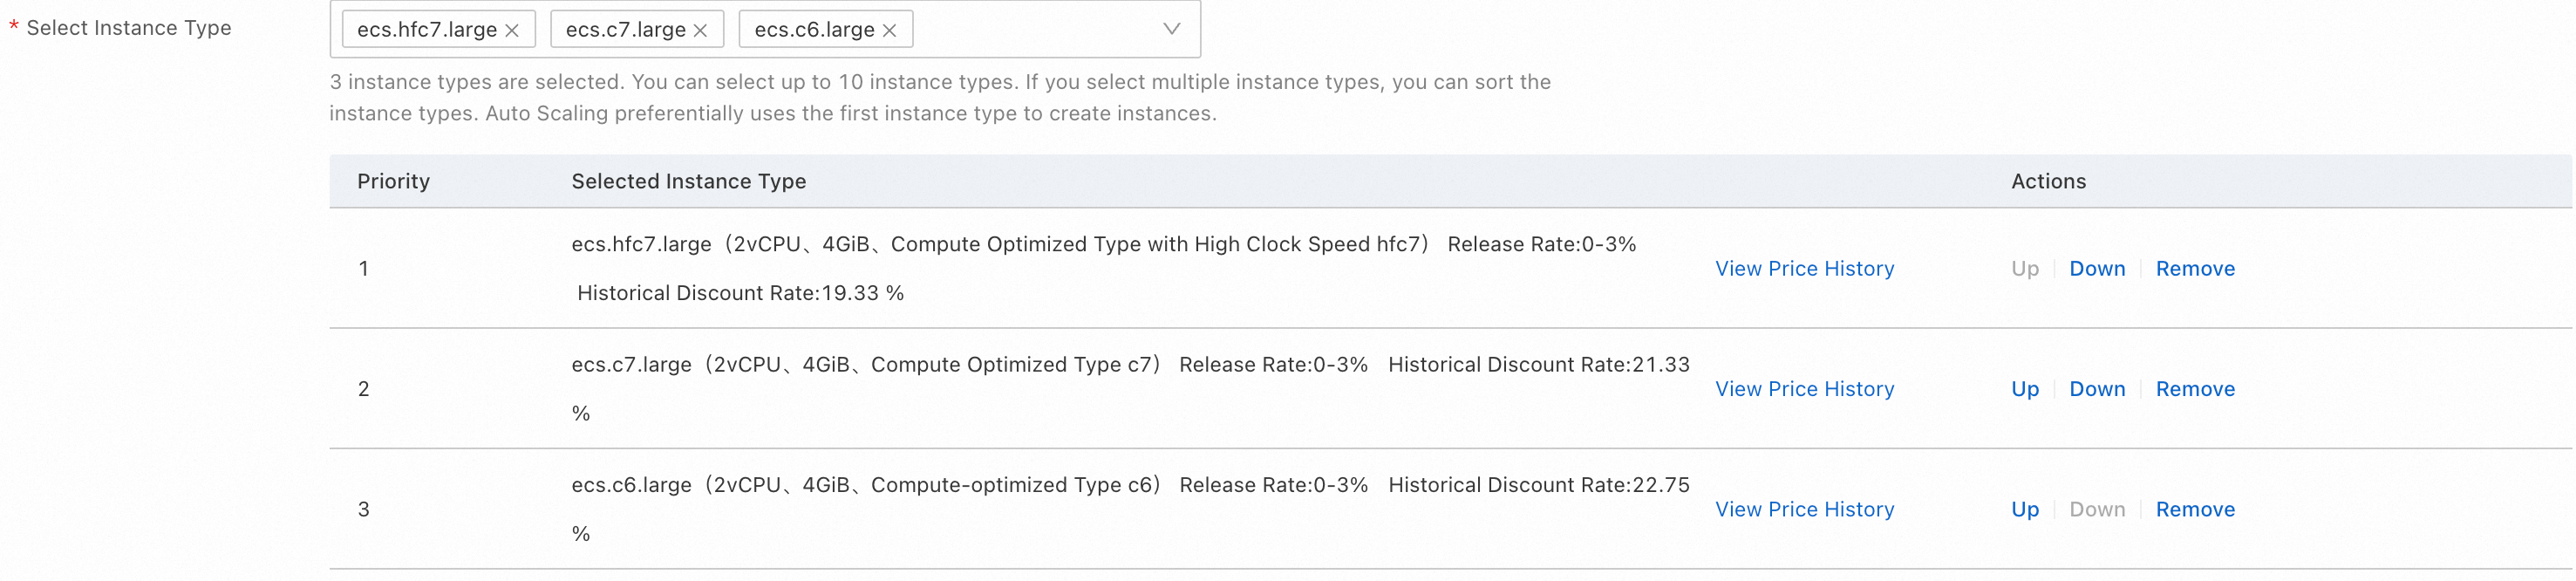View price history for ecs.c7.large

(x=1804, y=389)
